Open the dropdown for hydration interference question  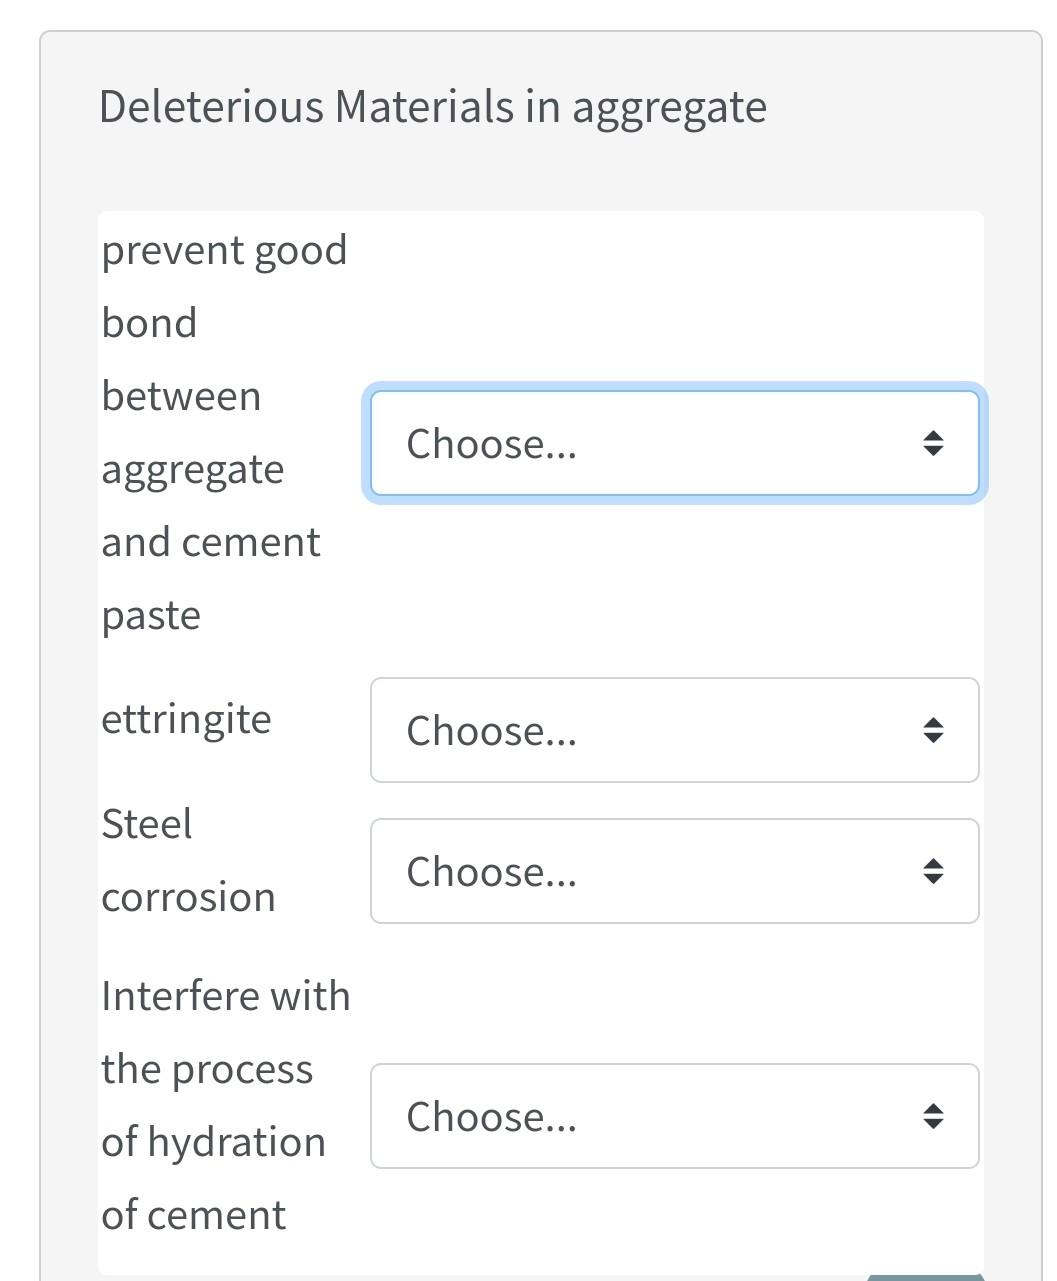[674, 1117]
